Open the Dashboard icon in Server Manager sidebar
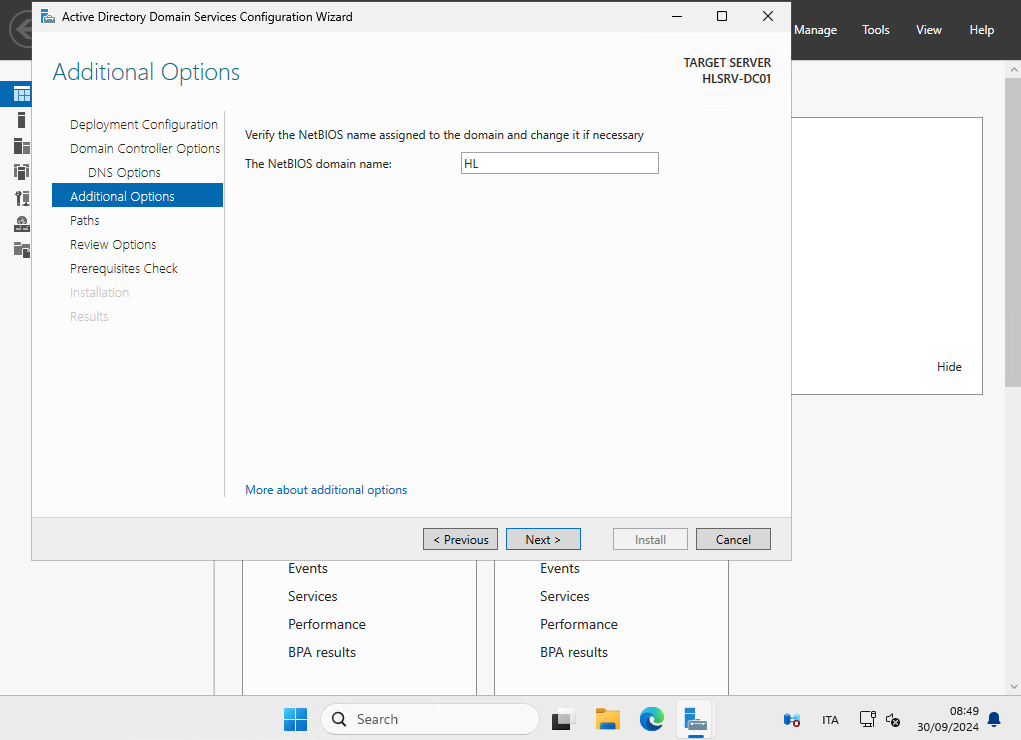 [x=21, y=95]
